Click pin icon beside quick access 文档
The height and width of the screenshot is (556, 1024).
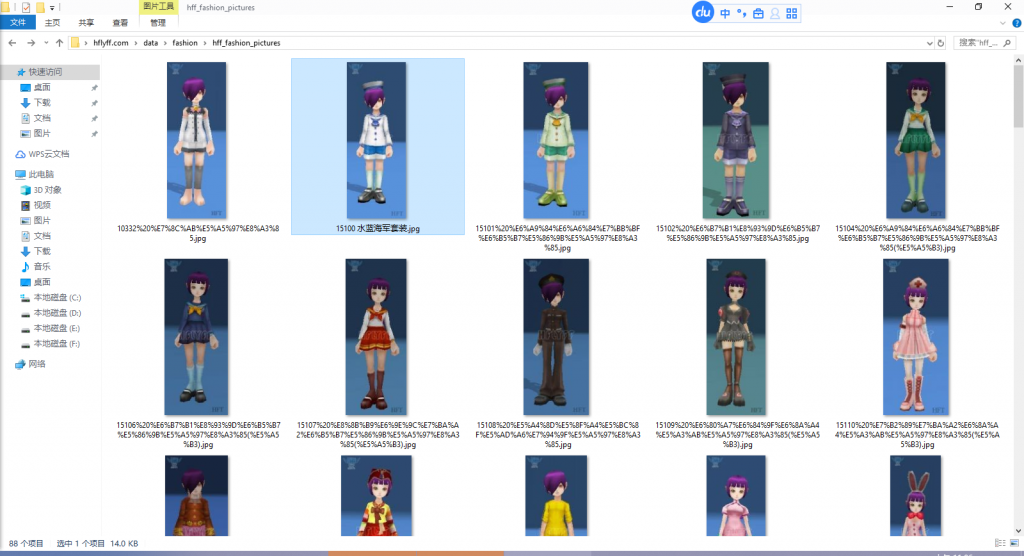pos(94,118)
